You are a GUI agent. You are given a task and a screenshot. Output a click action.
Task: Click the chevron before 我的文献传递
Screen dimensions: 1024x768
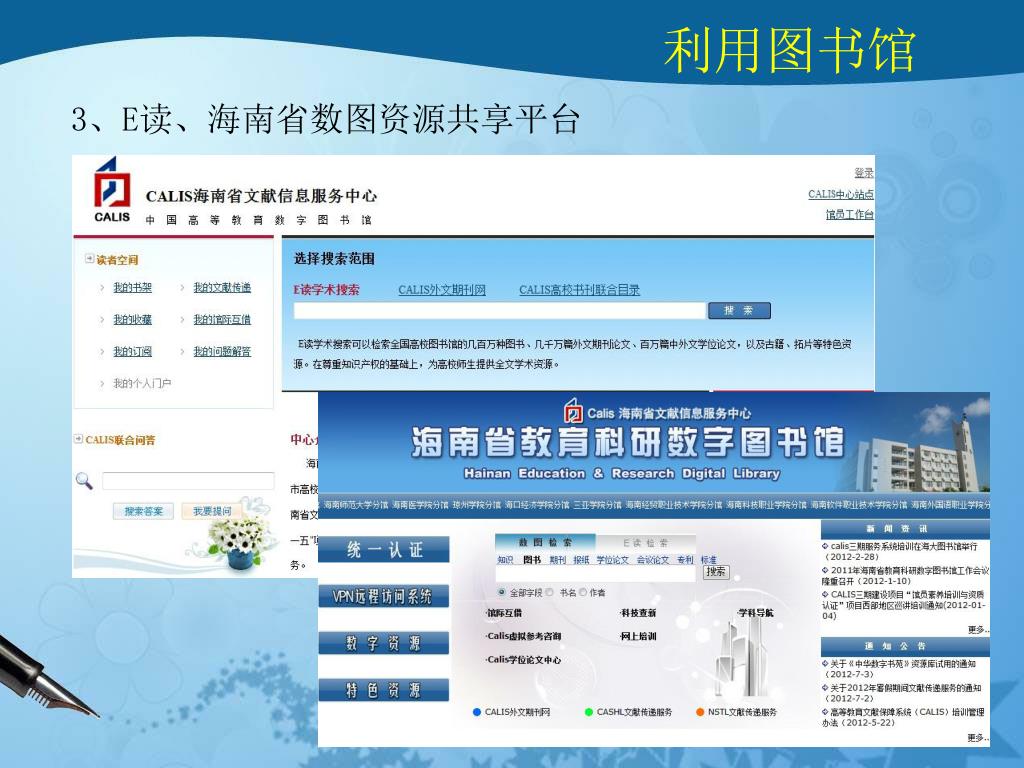[x=182, y=287]
